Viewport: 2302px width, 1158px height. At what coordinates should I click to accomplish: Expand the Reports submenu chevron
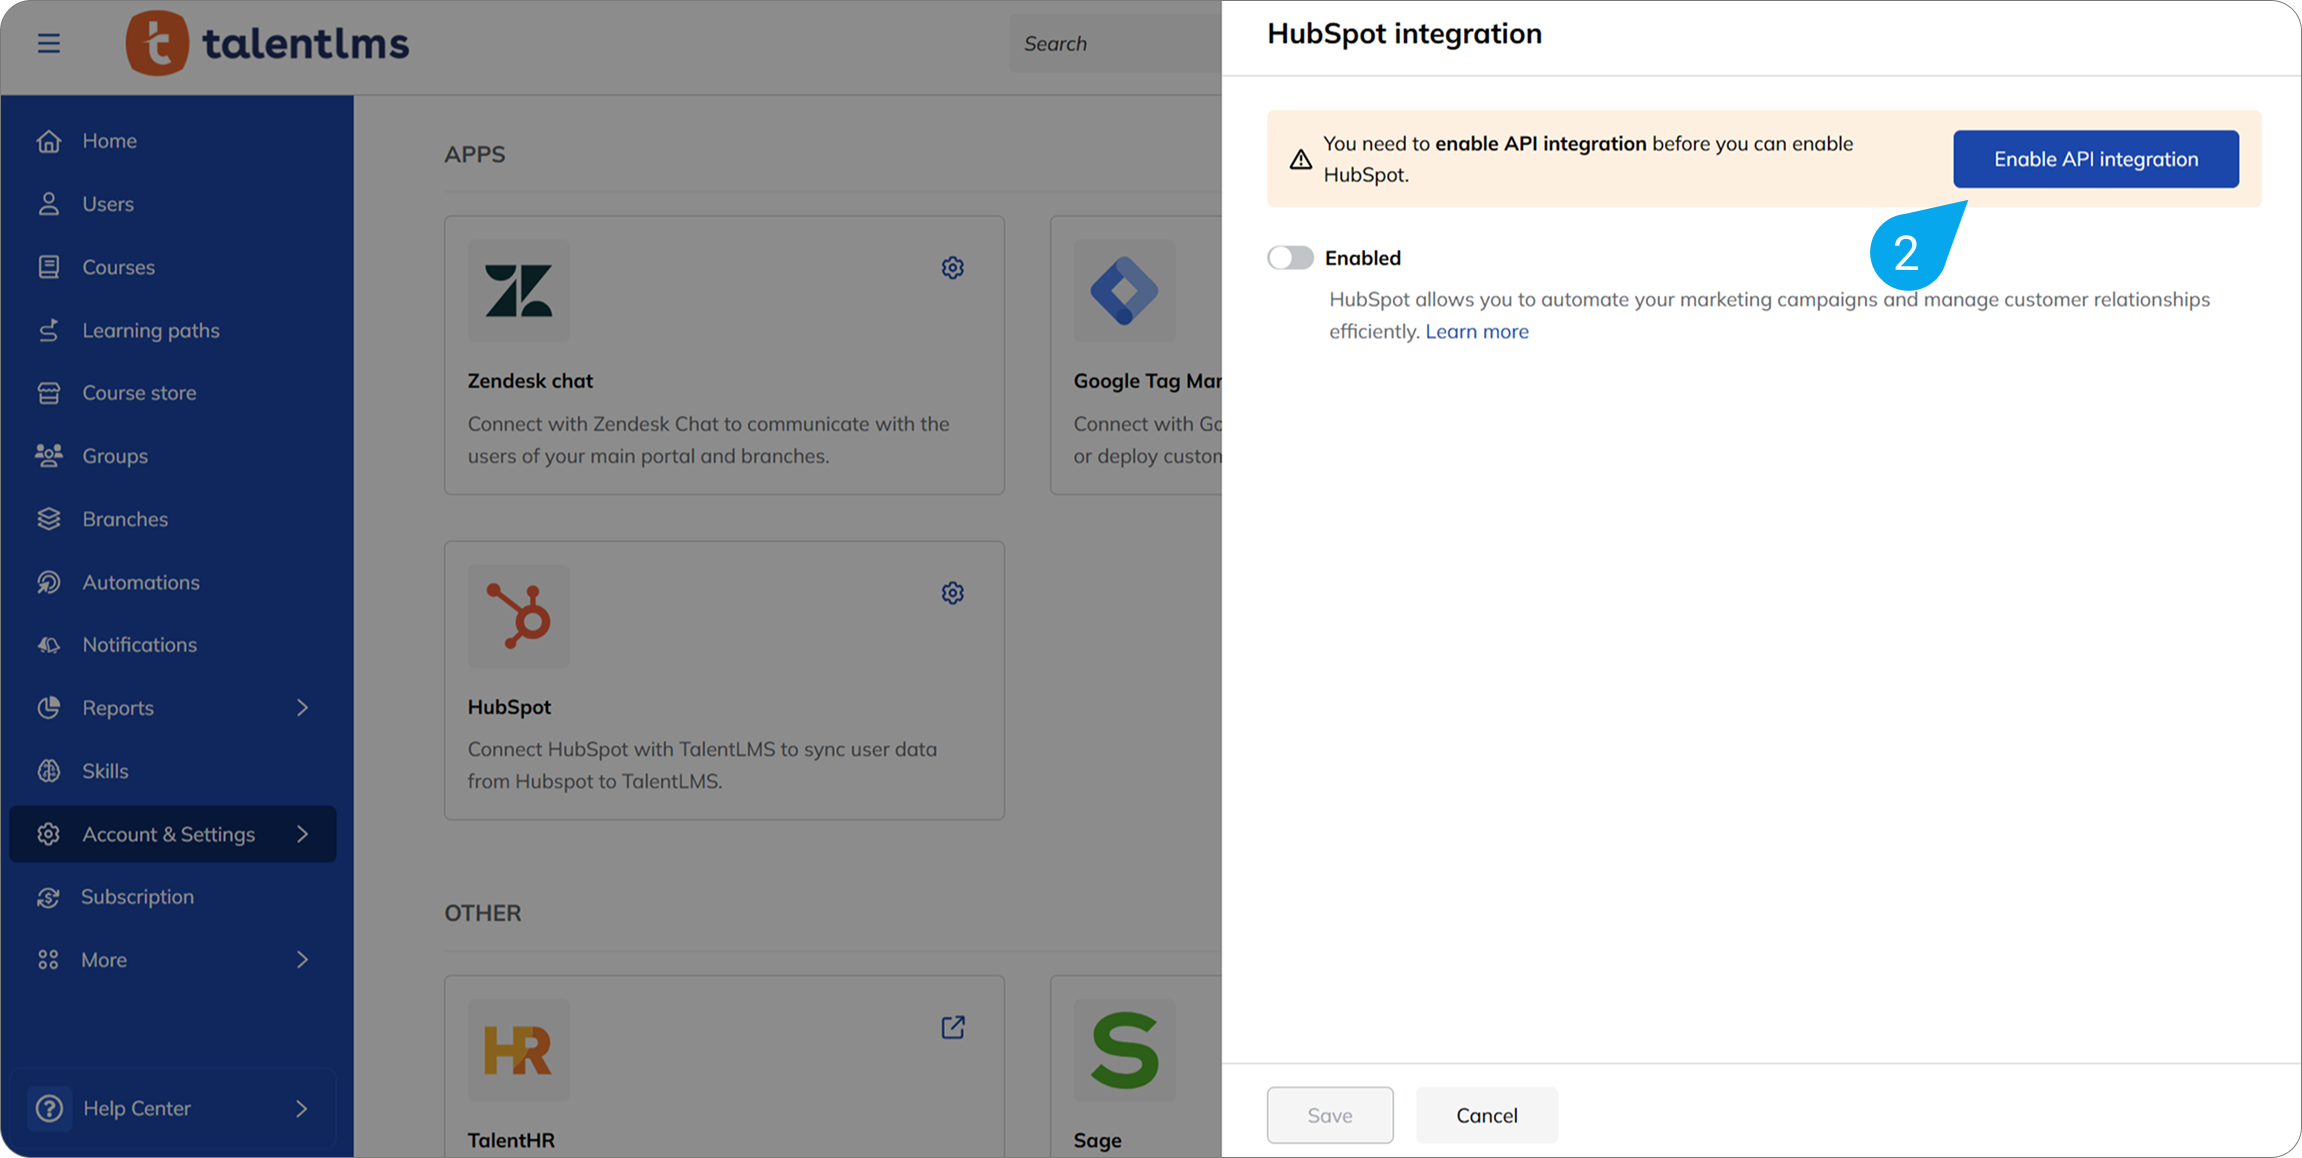302,708
